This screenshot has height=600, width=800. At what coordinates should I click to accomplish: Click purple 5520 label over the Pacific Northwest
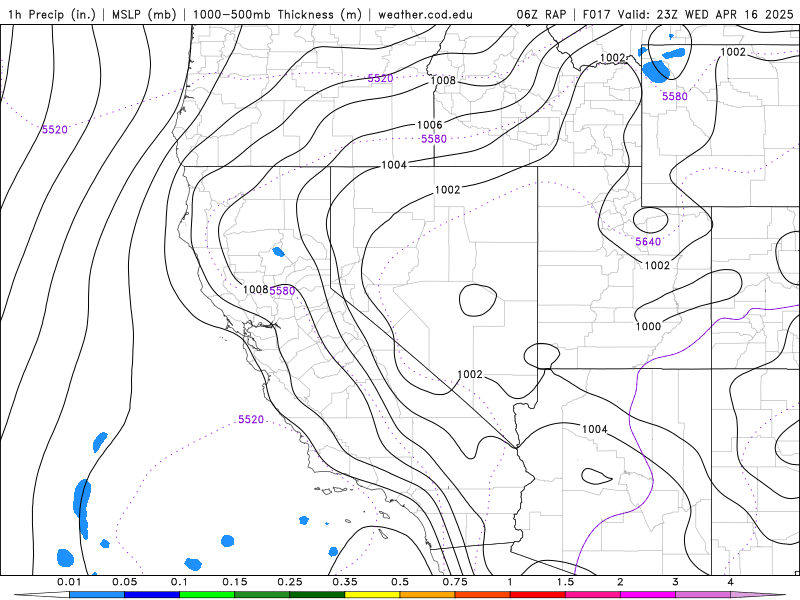pos(381,78)
